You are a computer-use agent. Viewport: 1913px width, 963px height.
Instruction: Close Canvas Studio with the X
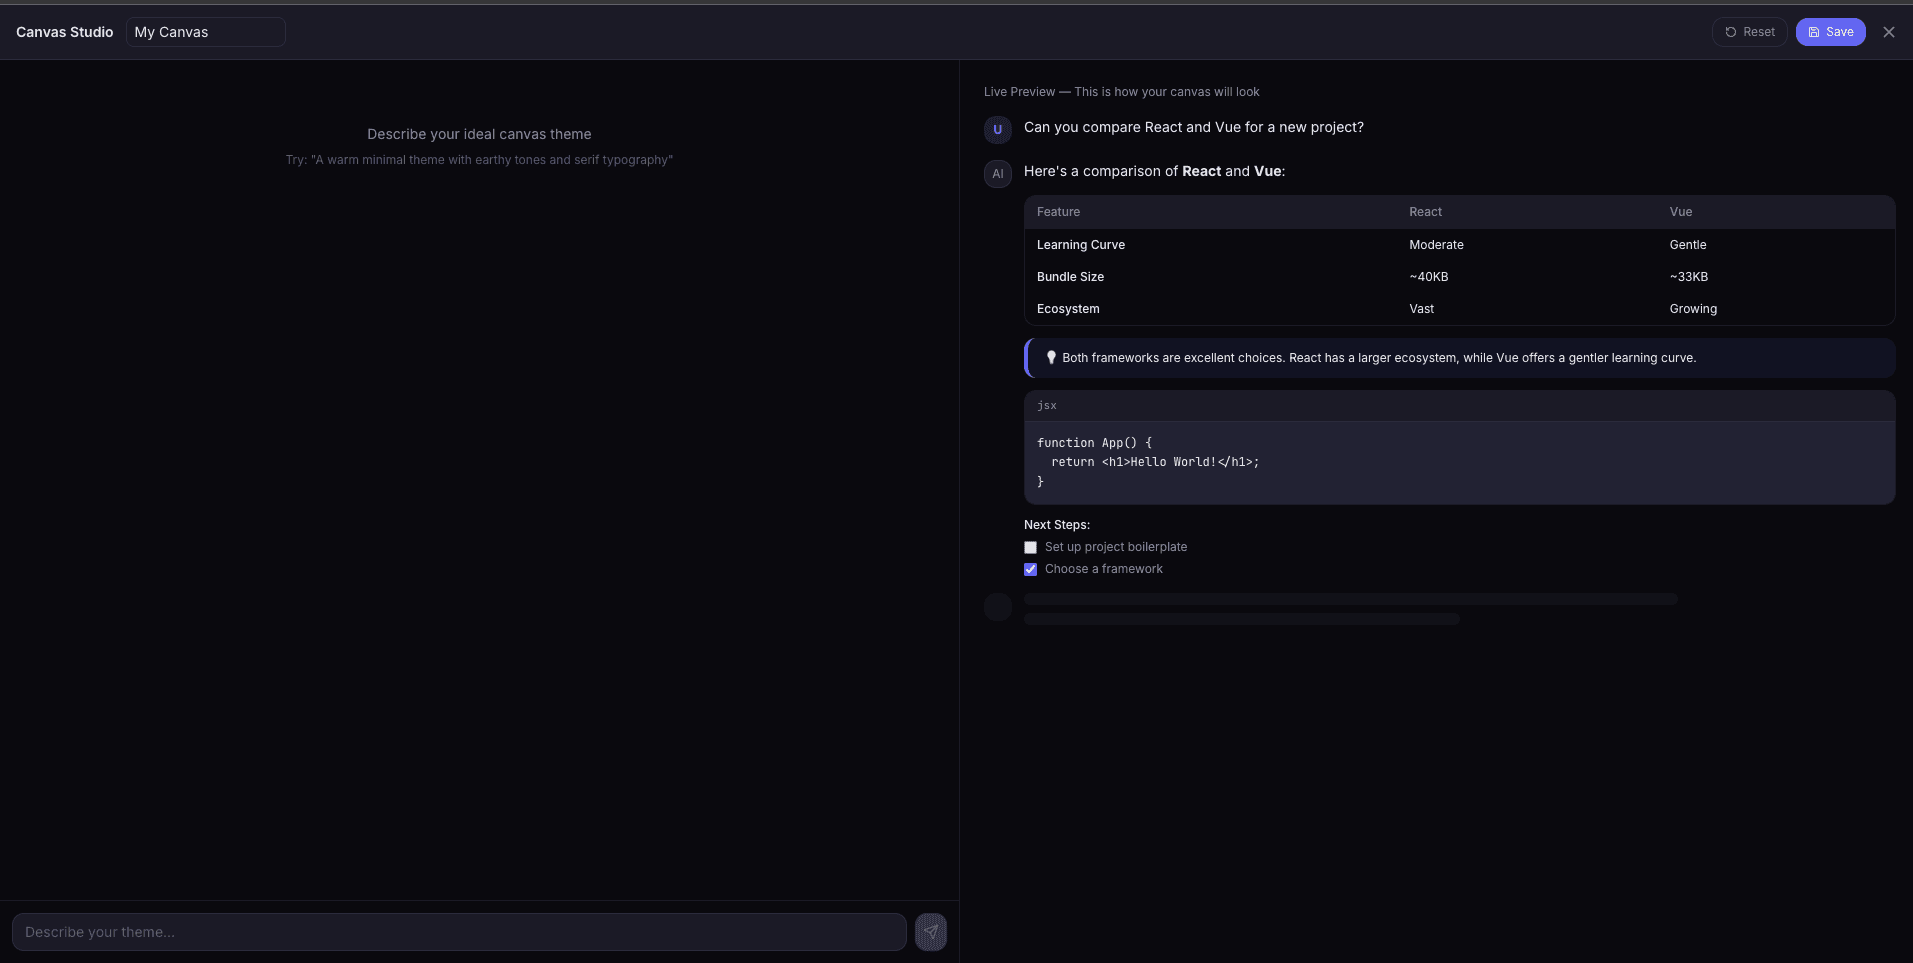click(1888, 32)
